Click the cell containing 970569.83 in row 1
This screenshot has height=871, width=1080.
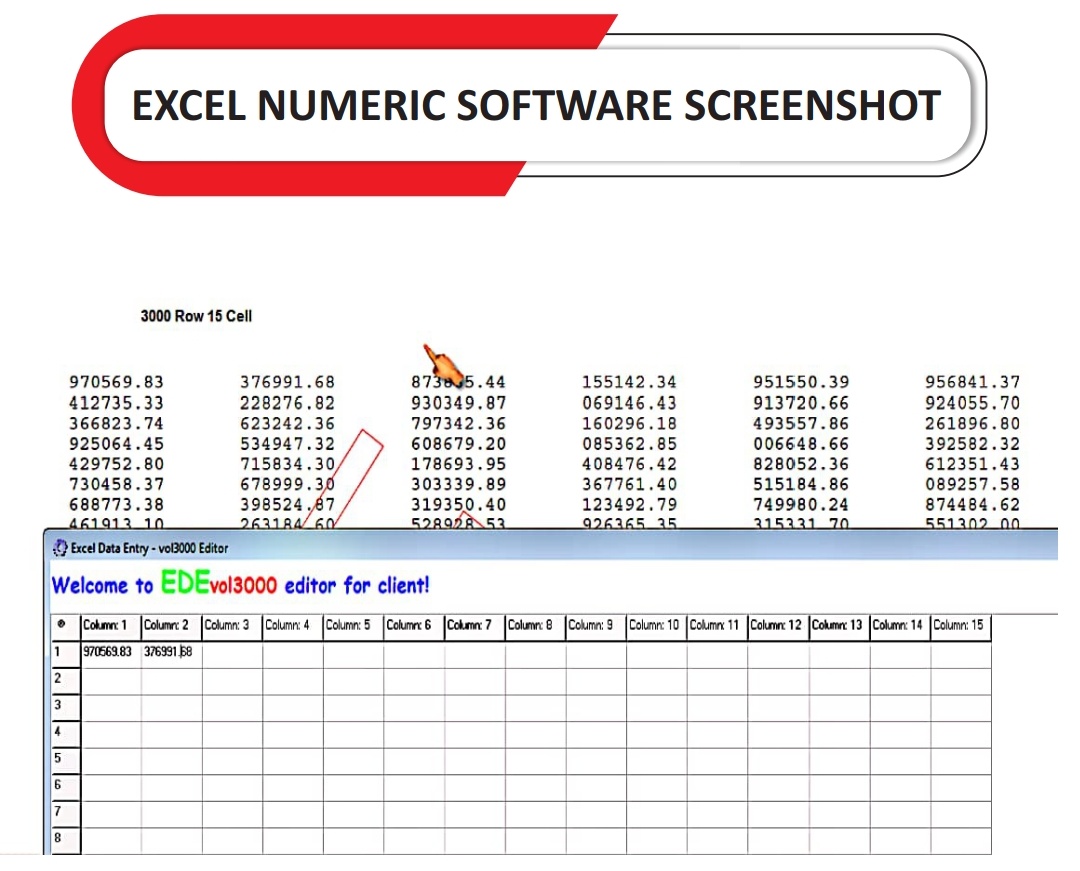110,652
